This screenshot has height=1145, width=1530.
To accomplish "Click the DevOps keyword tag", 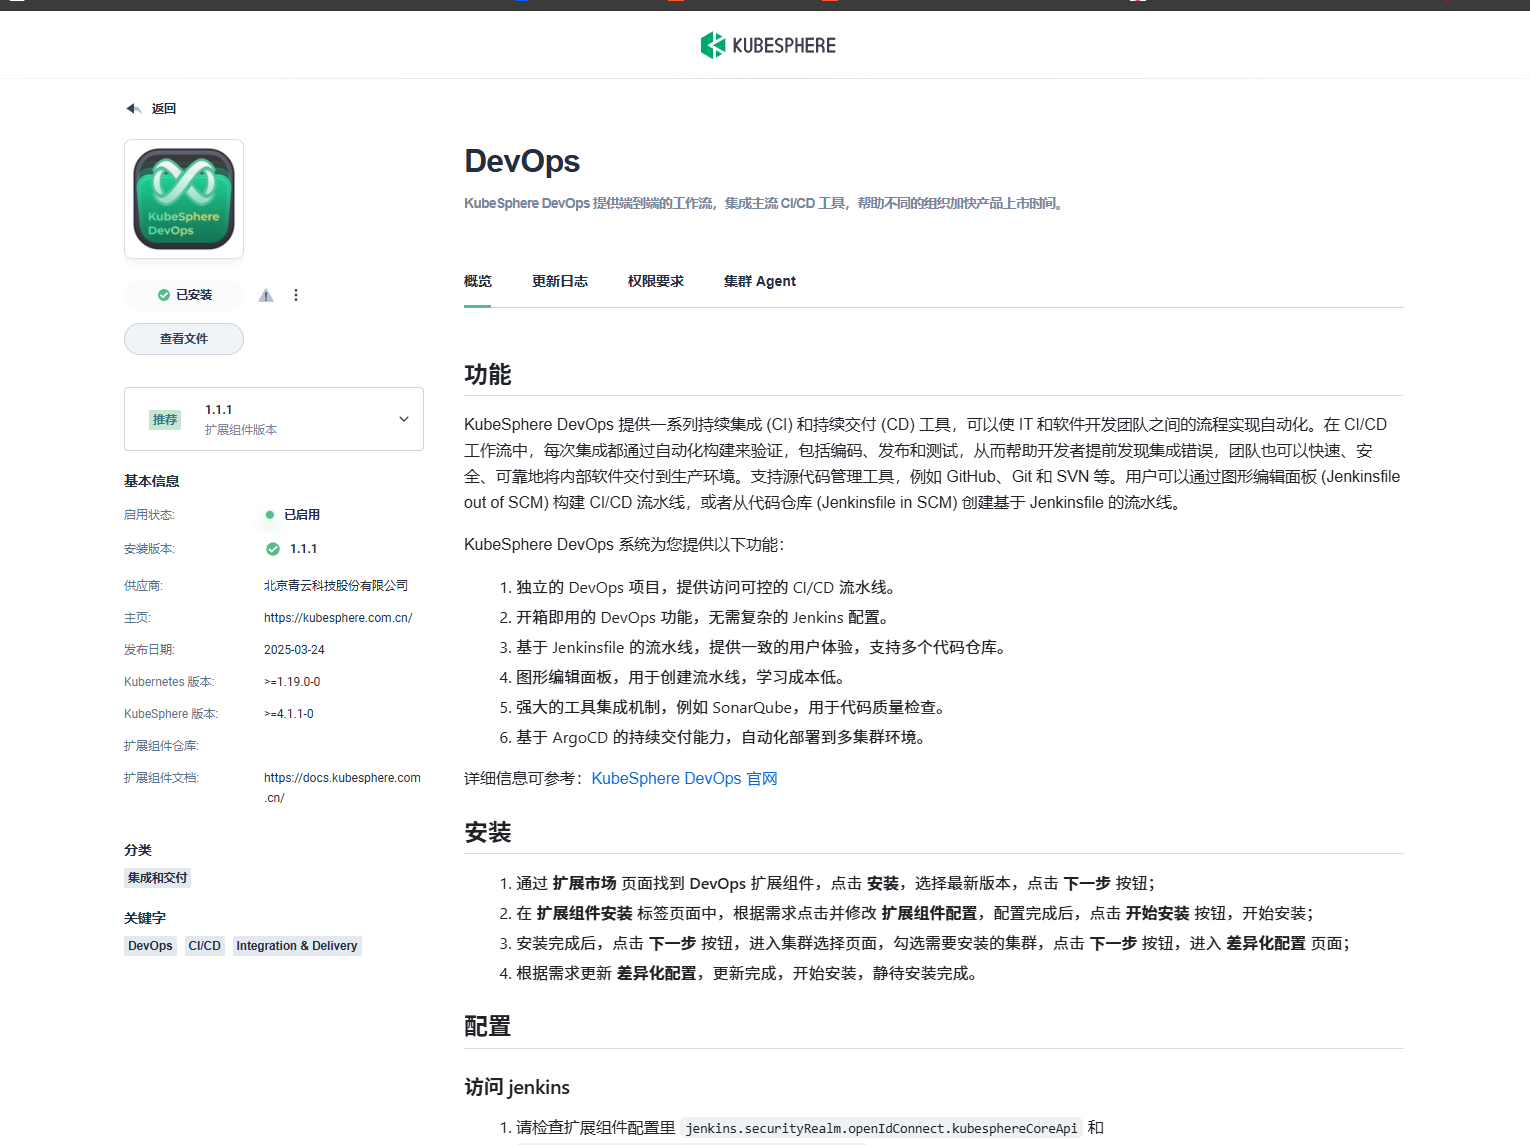I will 150,946.
